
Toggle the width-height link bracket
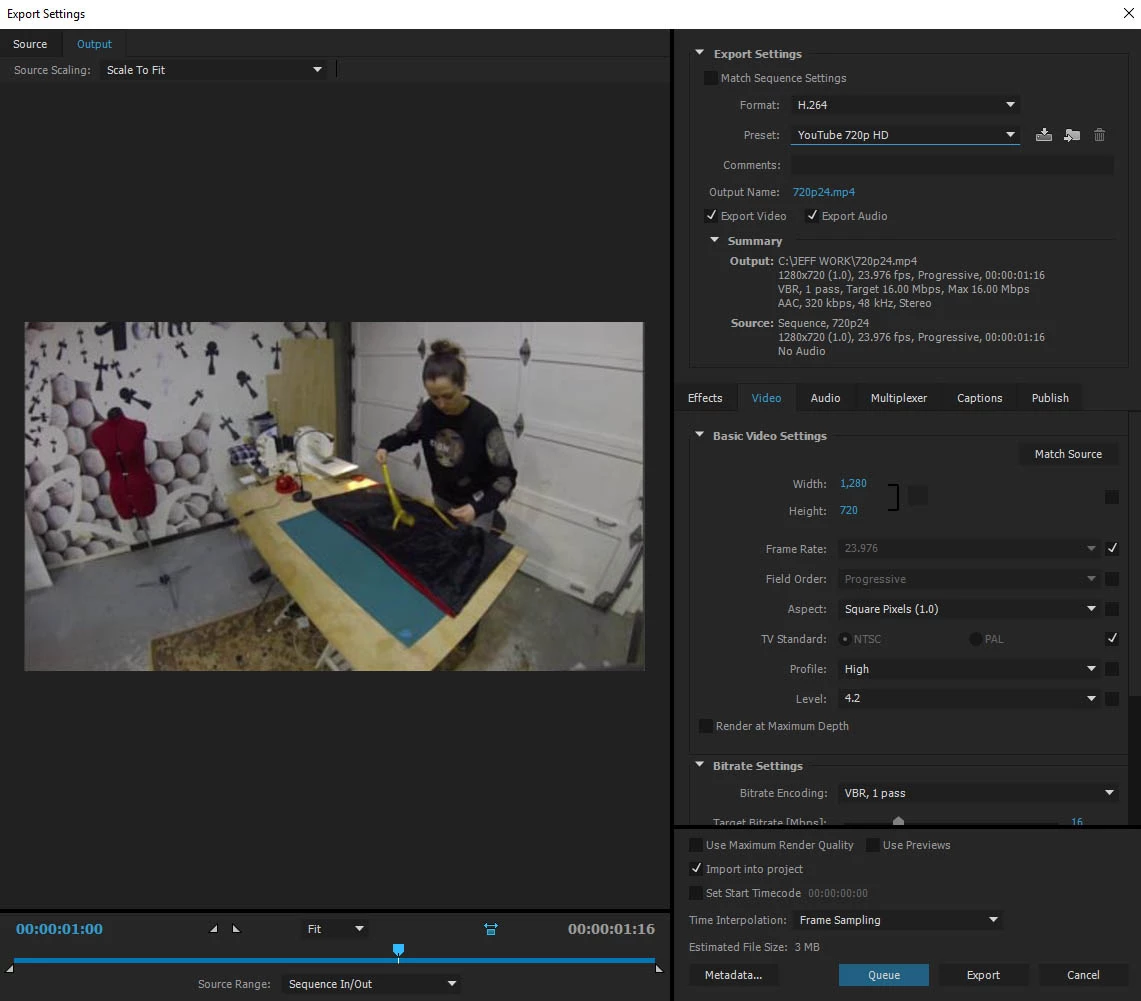894,497
